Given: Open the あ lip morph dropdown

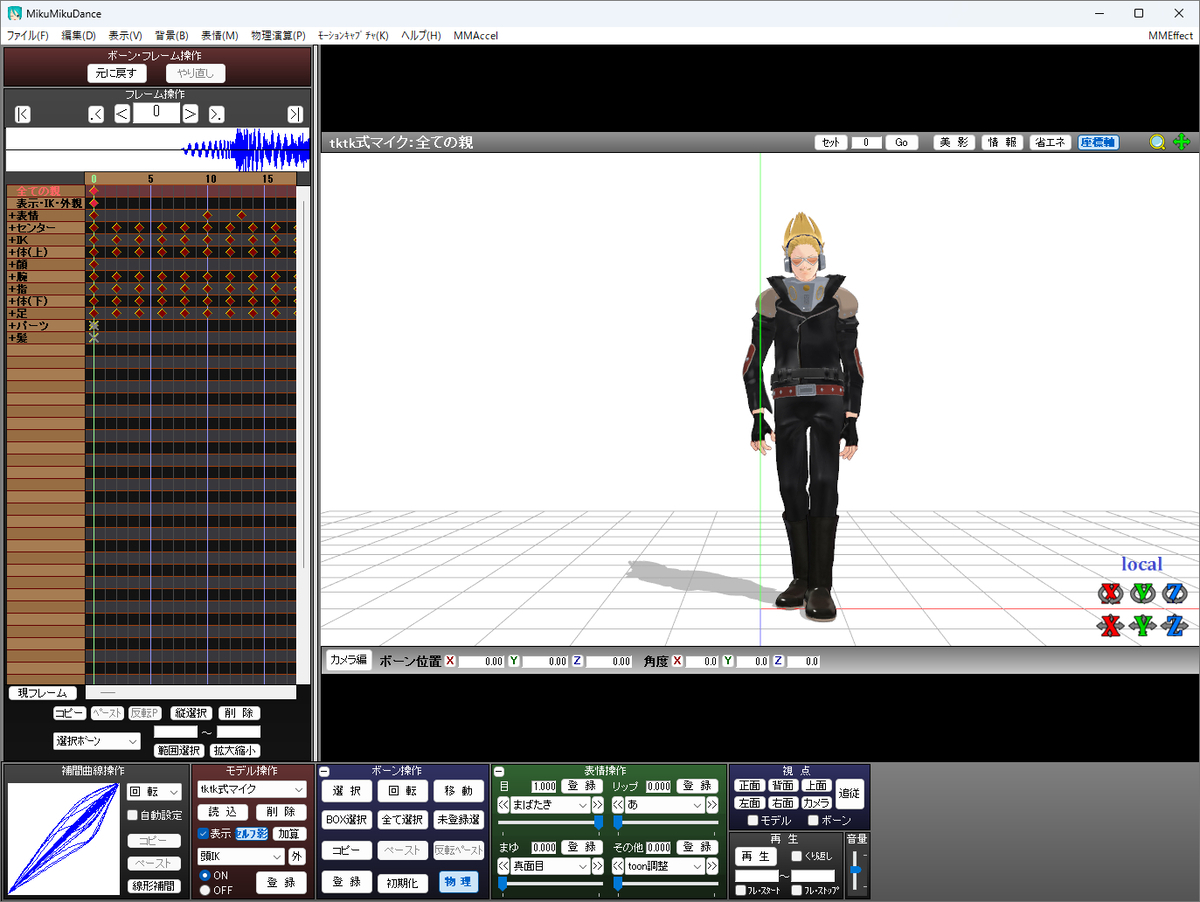Looking at the screenshot, I should pyautogui.click(x=666, y=805).
